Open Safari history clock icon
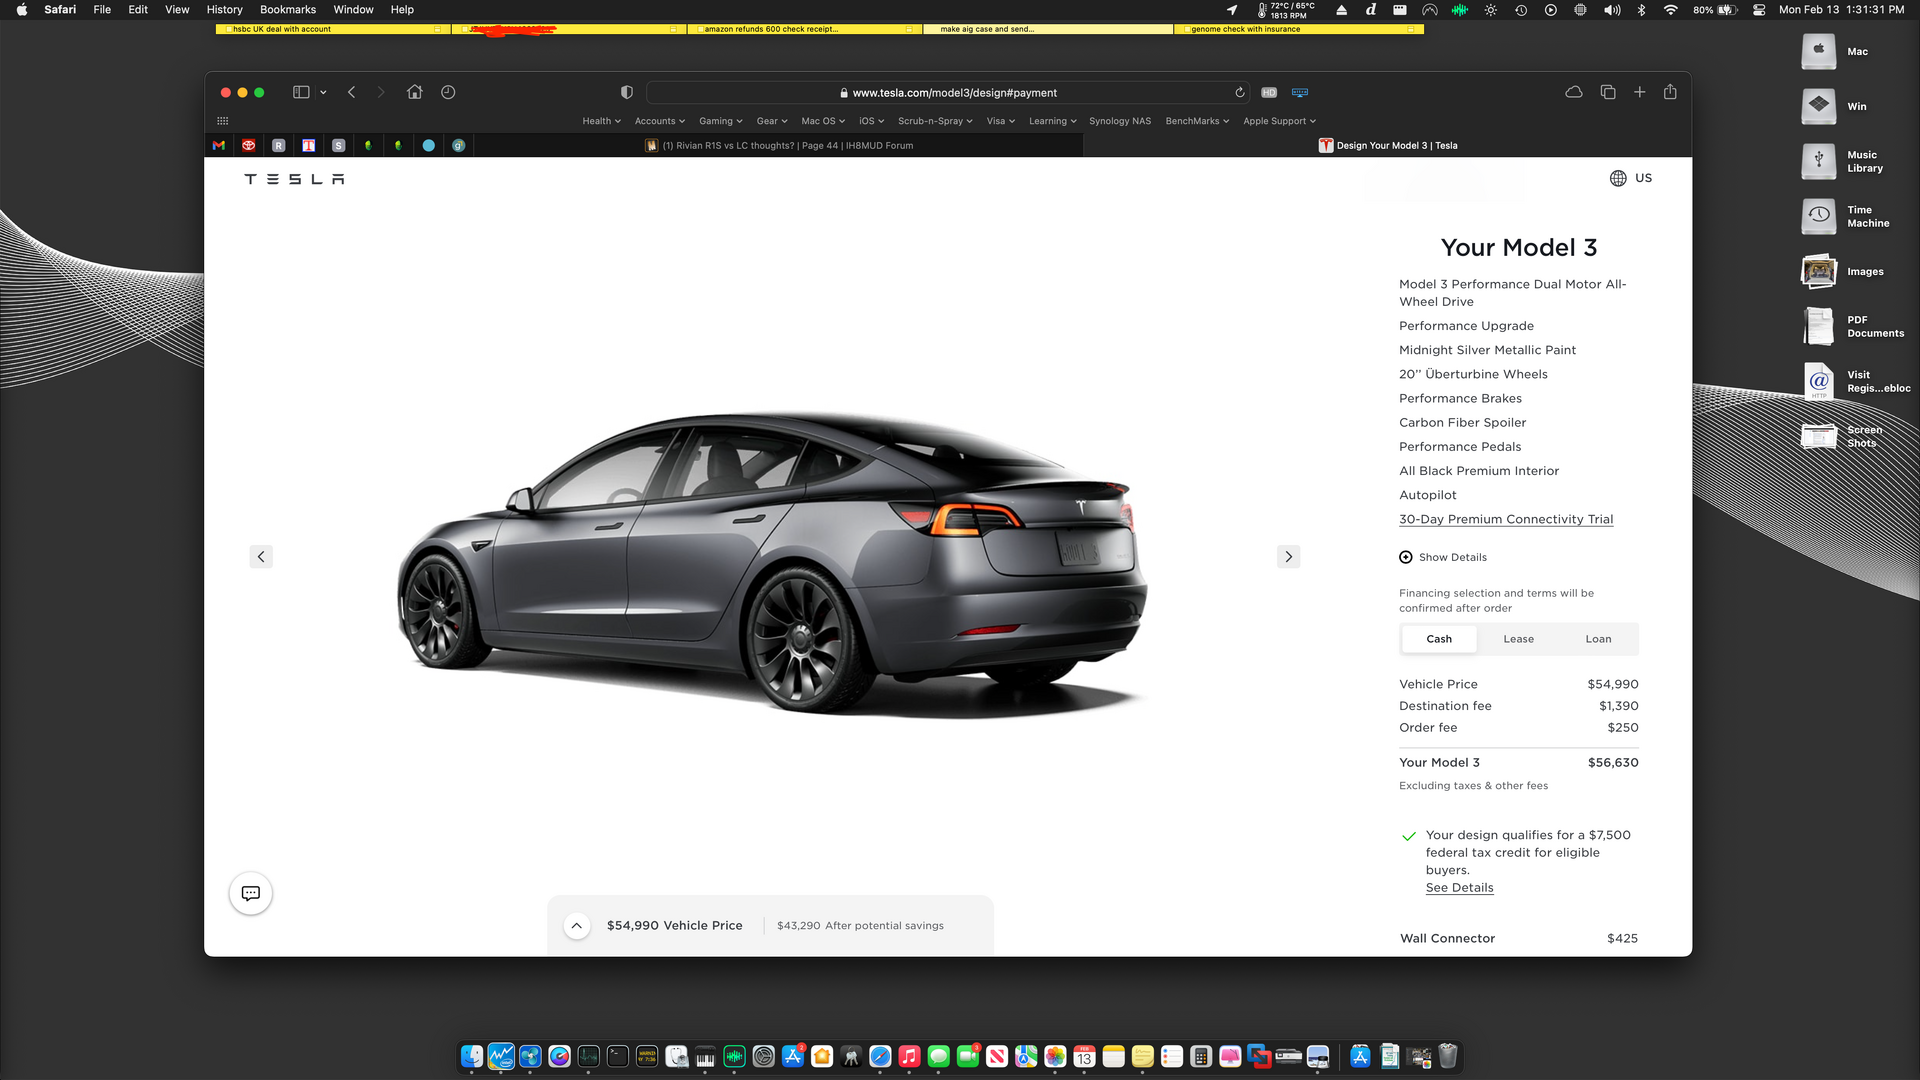 [x=448, y=92]
